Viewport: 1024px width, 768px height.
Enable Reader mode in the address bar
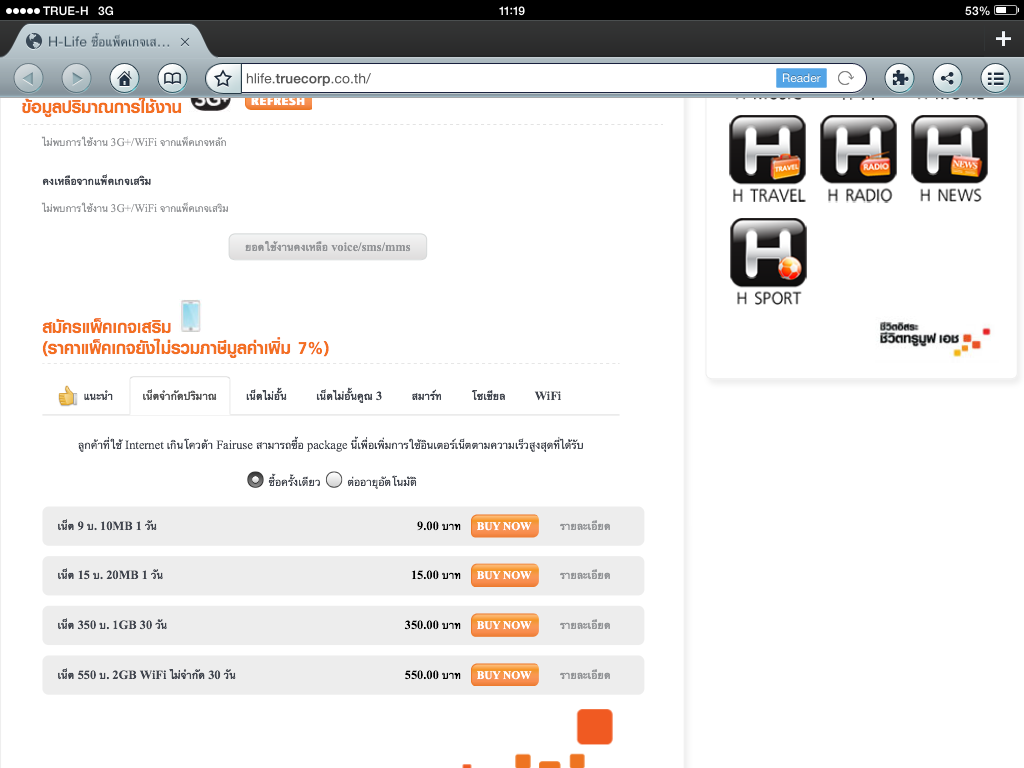[x=801, y=78]
